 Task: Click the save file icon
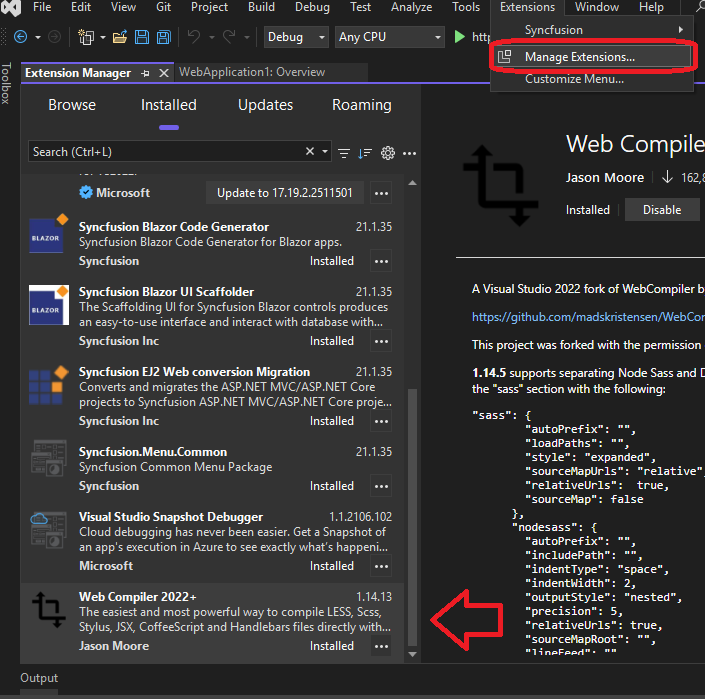pyautogui.click(x=142, y=37)
